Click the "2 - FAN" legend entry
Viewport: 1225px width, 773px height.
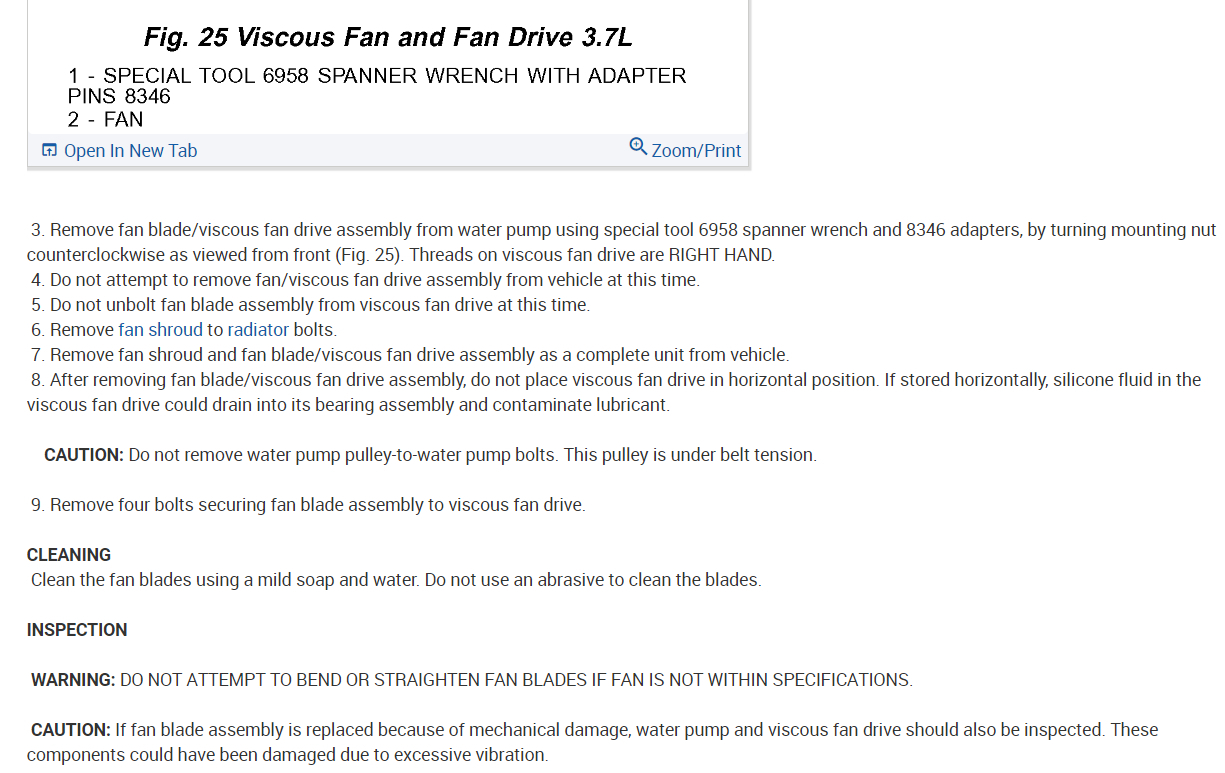pyautogui.click(x=105, y=120)
